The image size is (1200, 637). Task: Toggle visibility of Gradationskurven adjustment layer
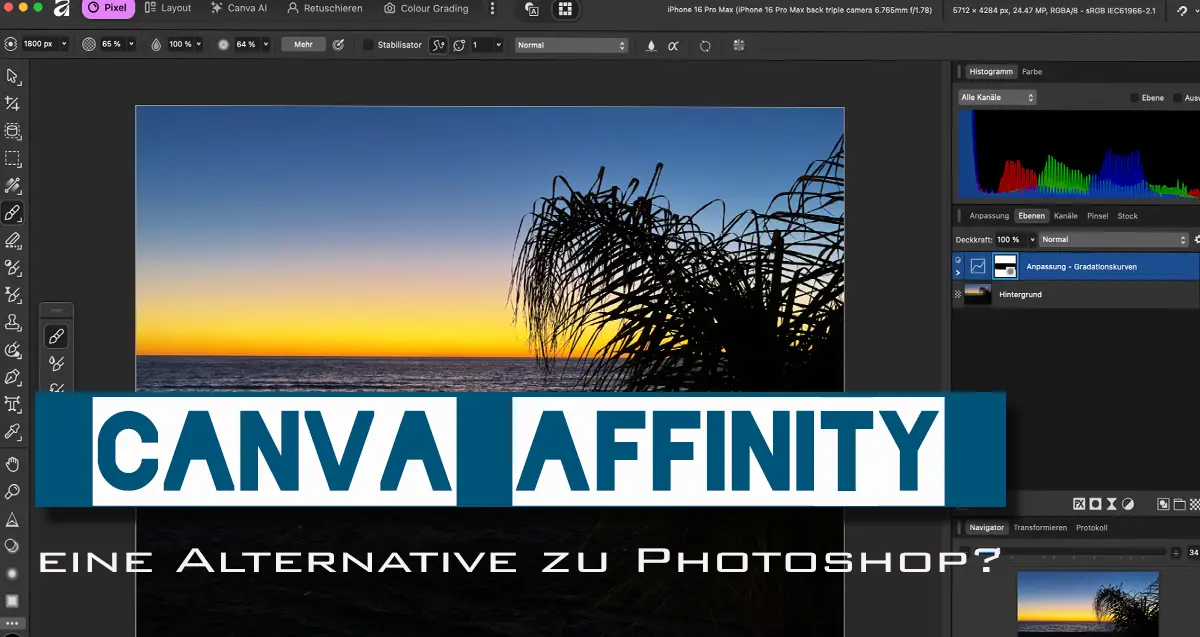(x=958, y=261)
